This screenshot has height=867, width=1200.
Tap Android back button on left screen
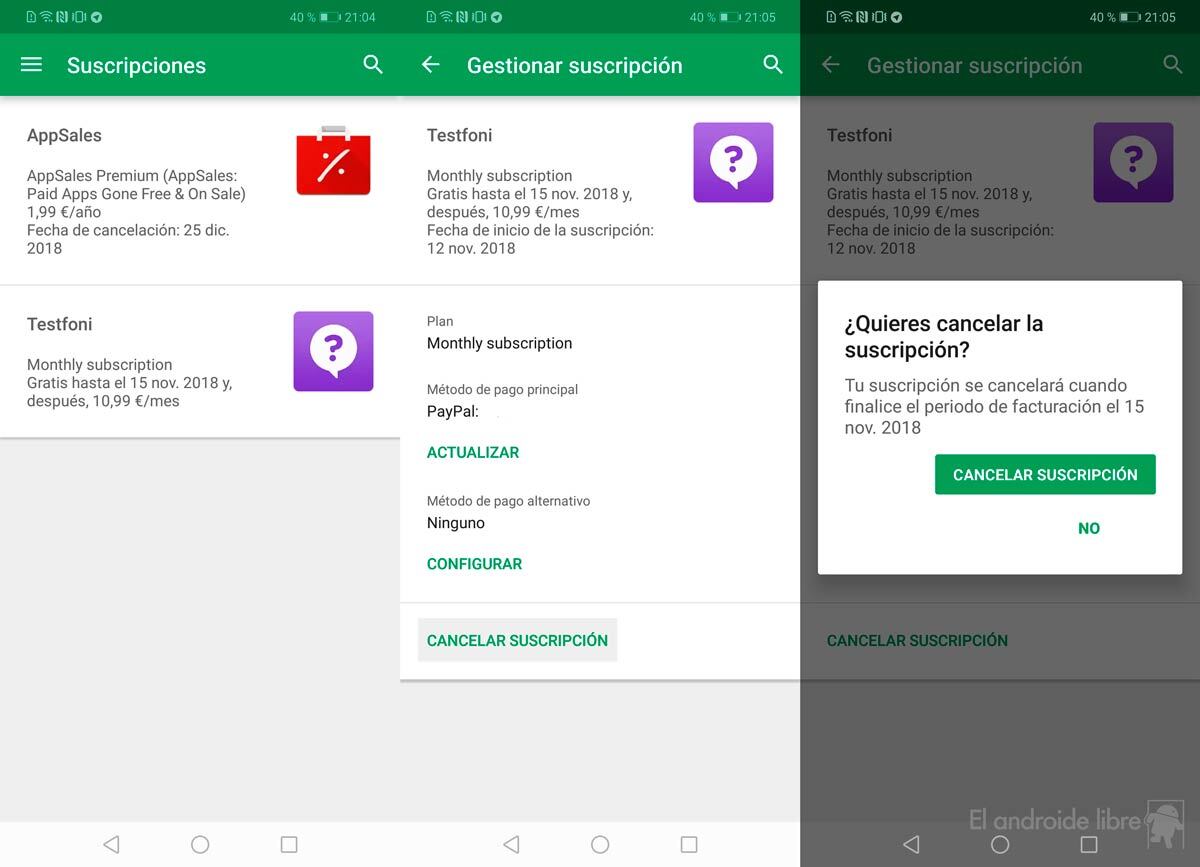point(111,845)
